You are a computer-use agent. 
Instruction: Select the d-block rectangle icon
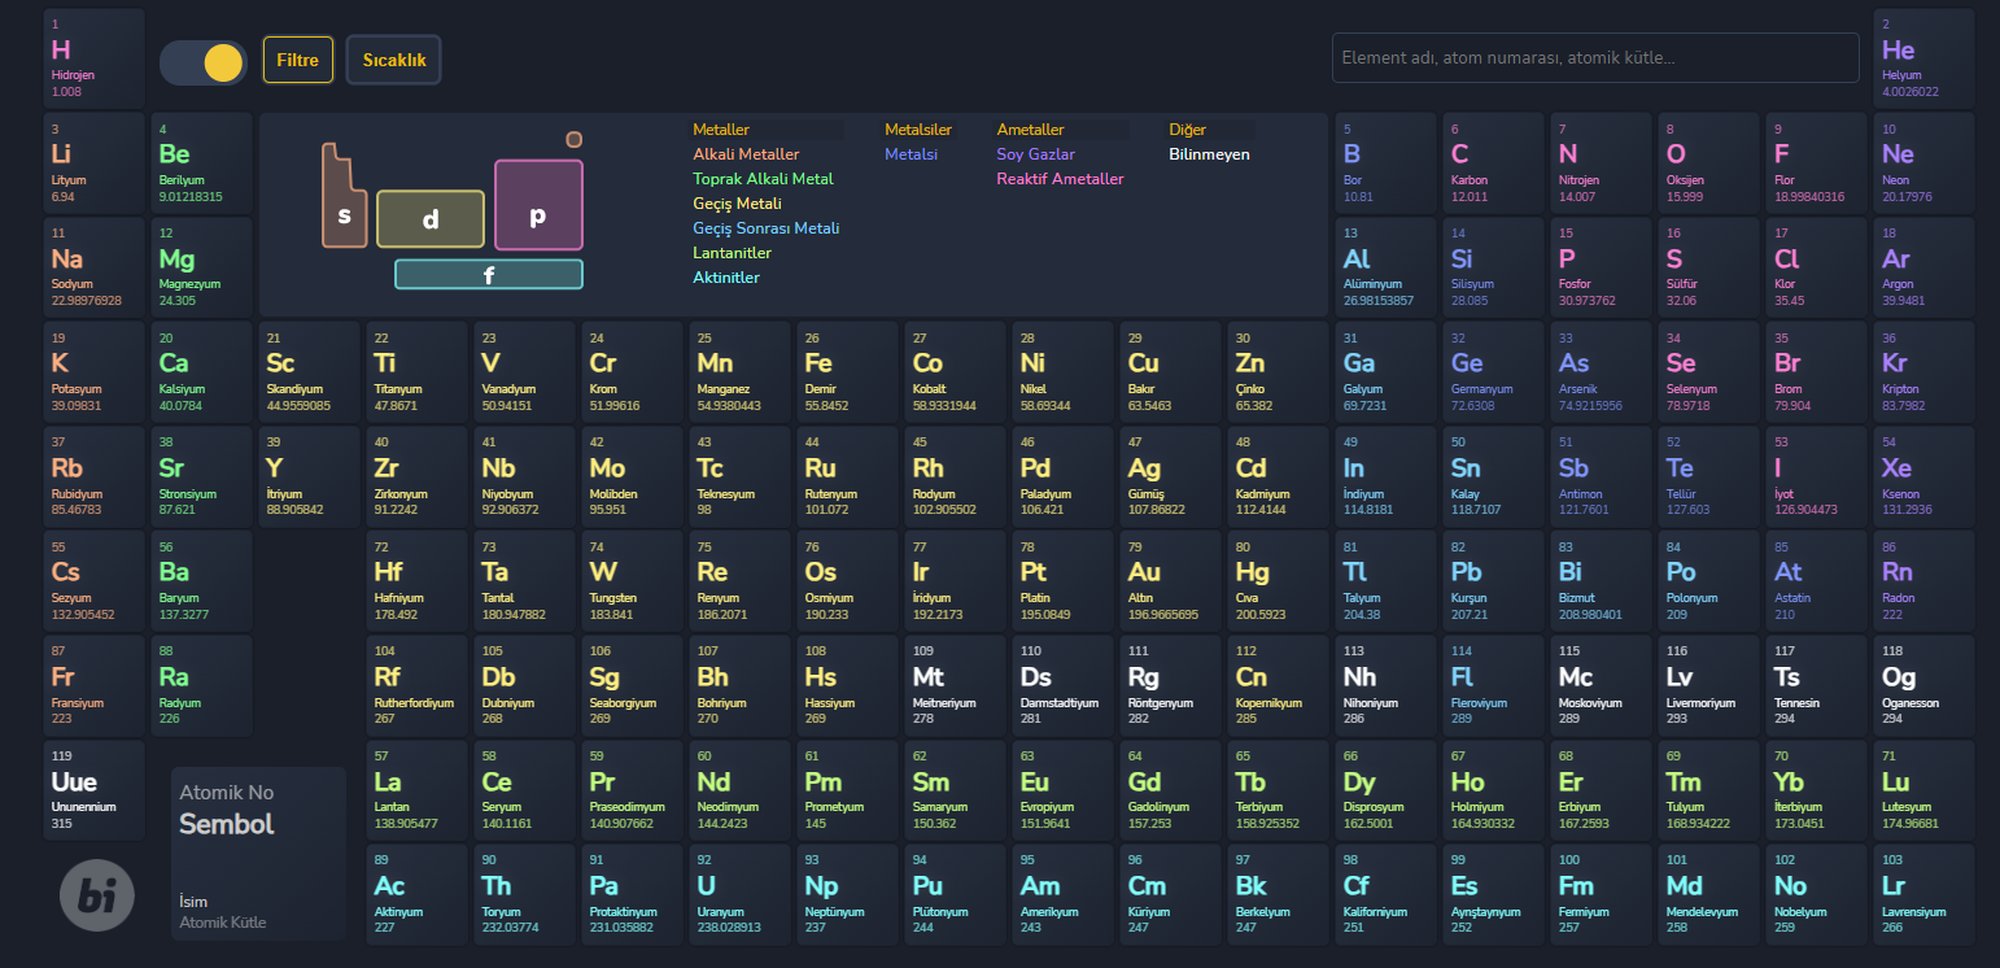[430, 219]
